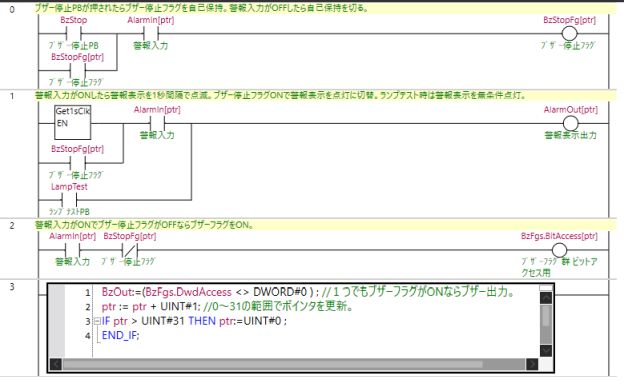Select the Get1sClk function block
The image size is (624, 384).
(72, 122)
